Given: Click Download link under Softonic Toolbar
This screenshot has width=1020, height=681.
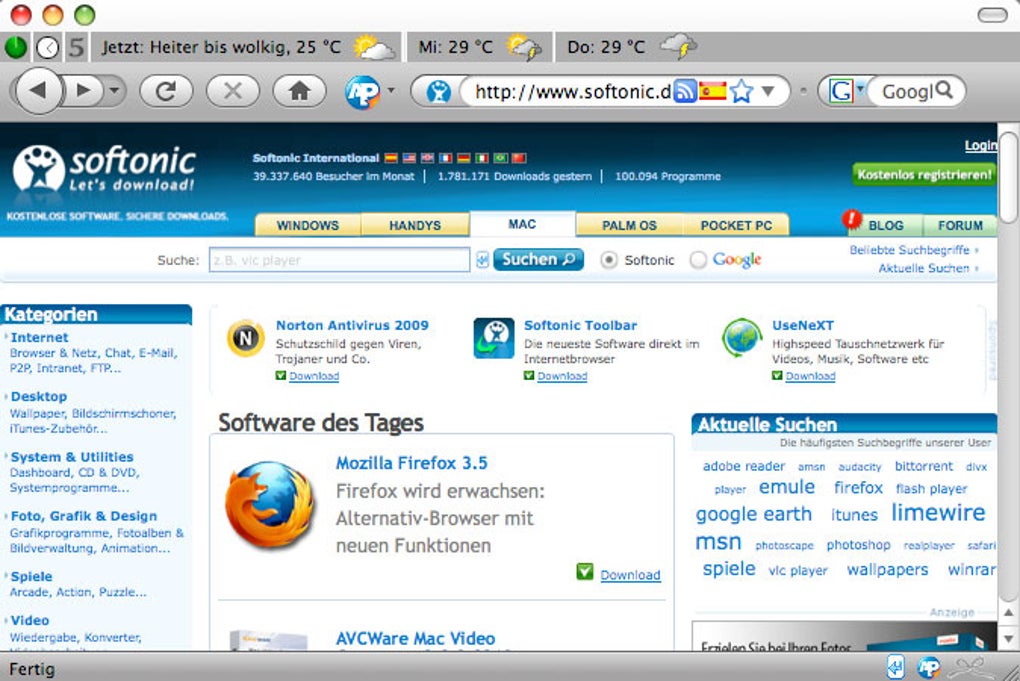Looking at the screenshot, I should click(562, 376).
